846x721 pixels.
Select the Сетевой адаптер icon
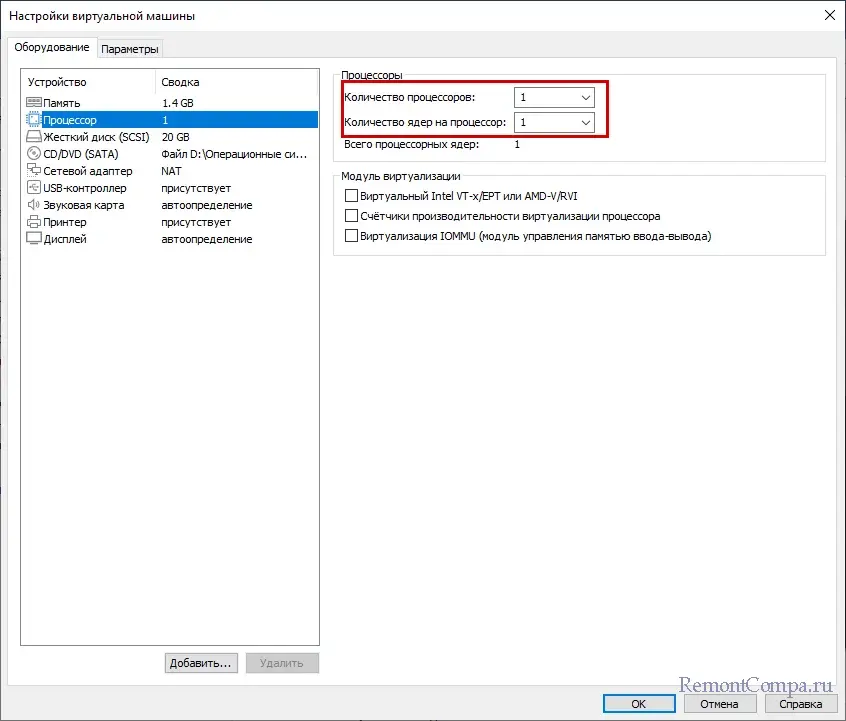[x=34, y=171]
